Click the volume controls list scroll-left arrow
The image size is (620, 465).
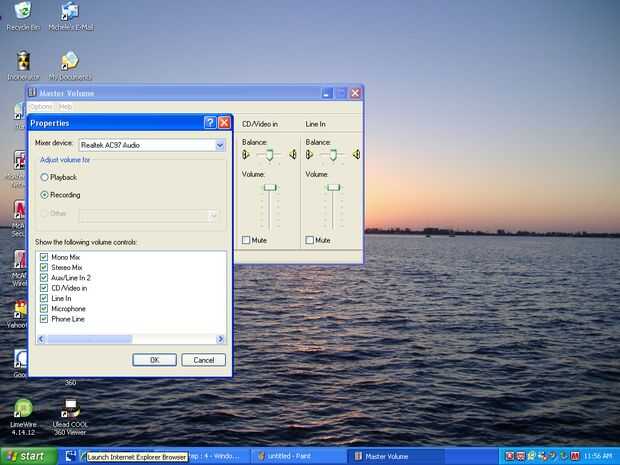coord(41,339)
